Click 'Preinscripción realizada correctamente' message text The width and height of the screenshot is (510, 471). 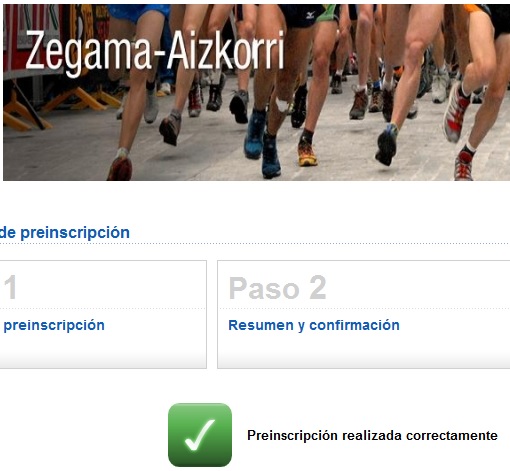372,435
